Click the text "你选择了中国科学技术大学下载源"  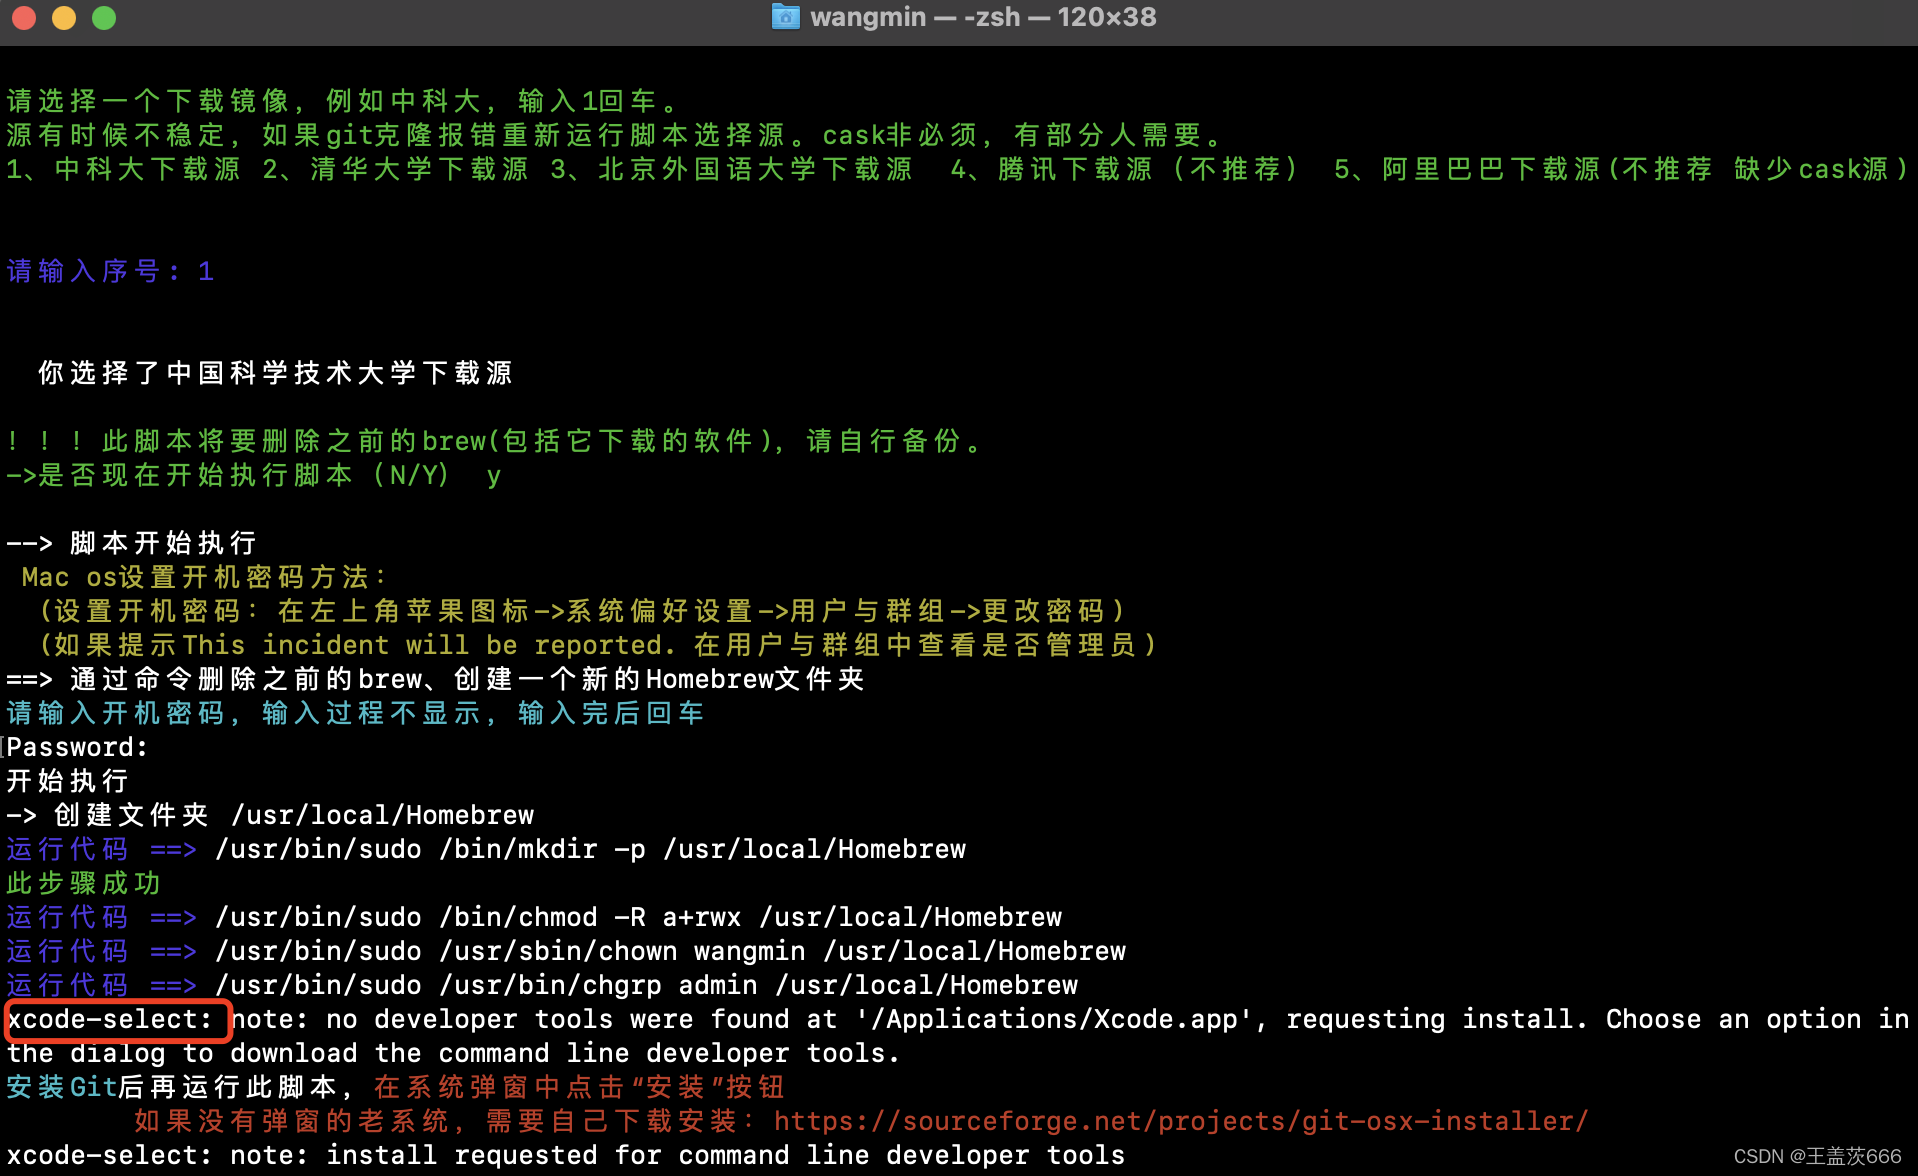(275, 373)
